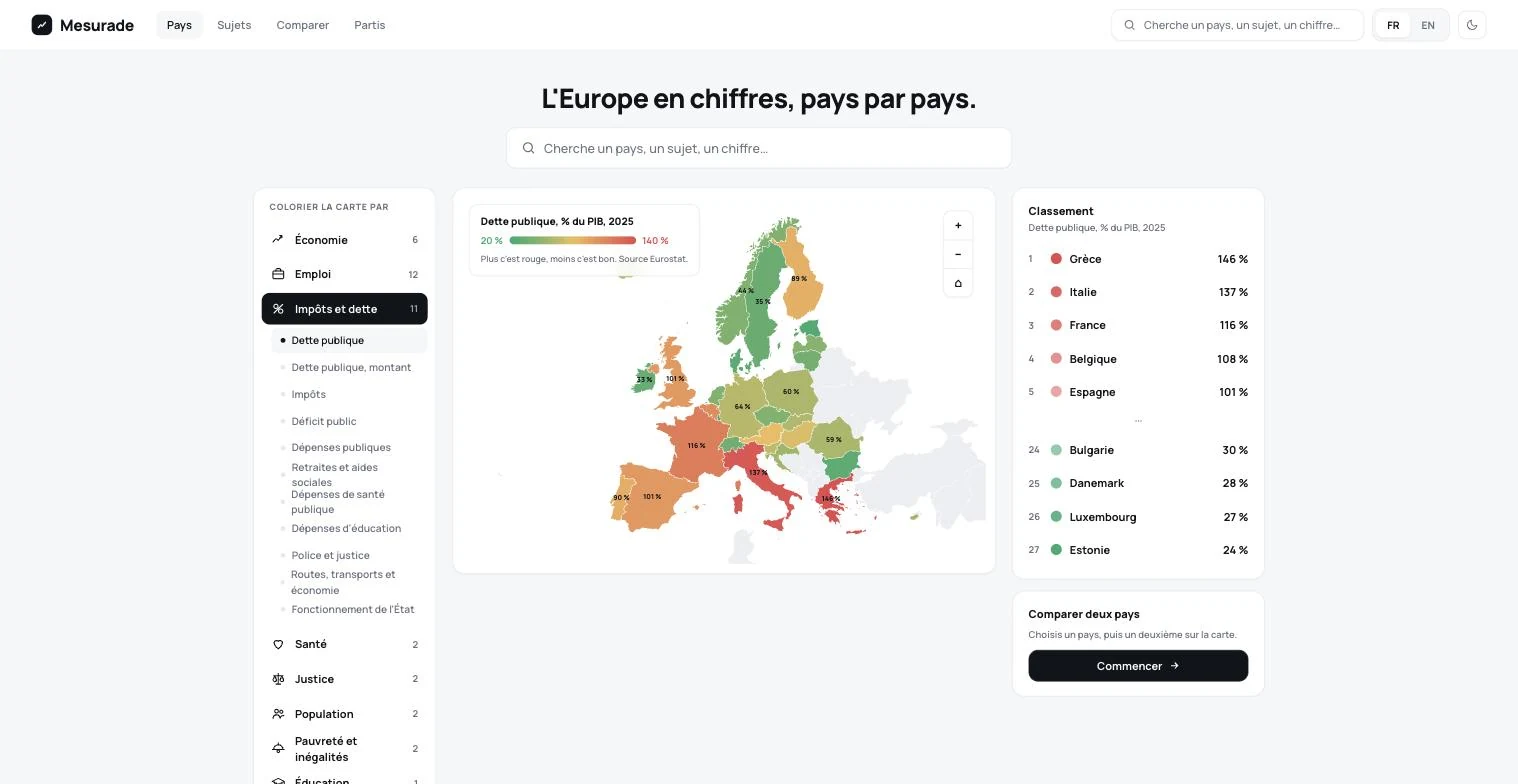
Task: Click the Population people icon
Action: click(x=278, y=714)
